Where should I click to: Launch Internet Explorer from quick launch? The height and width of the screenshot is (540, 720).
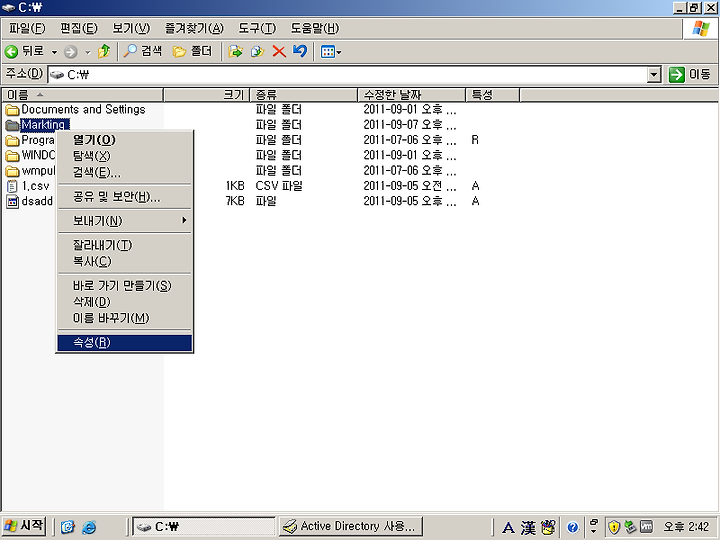[89, 527]
